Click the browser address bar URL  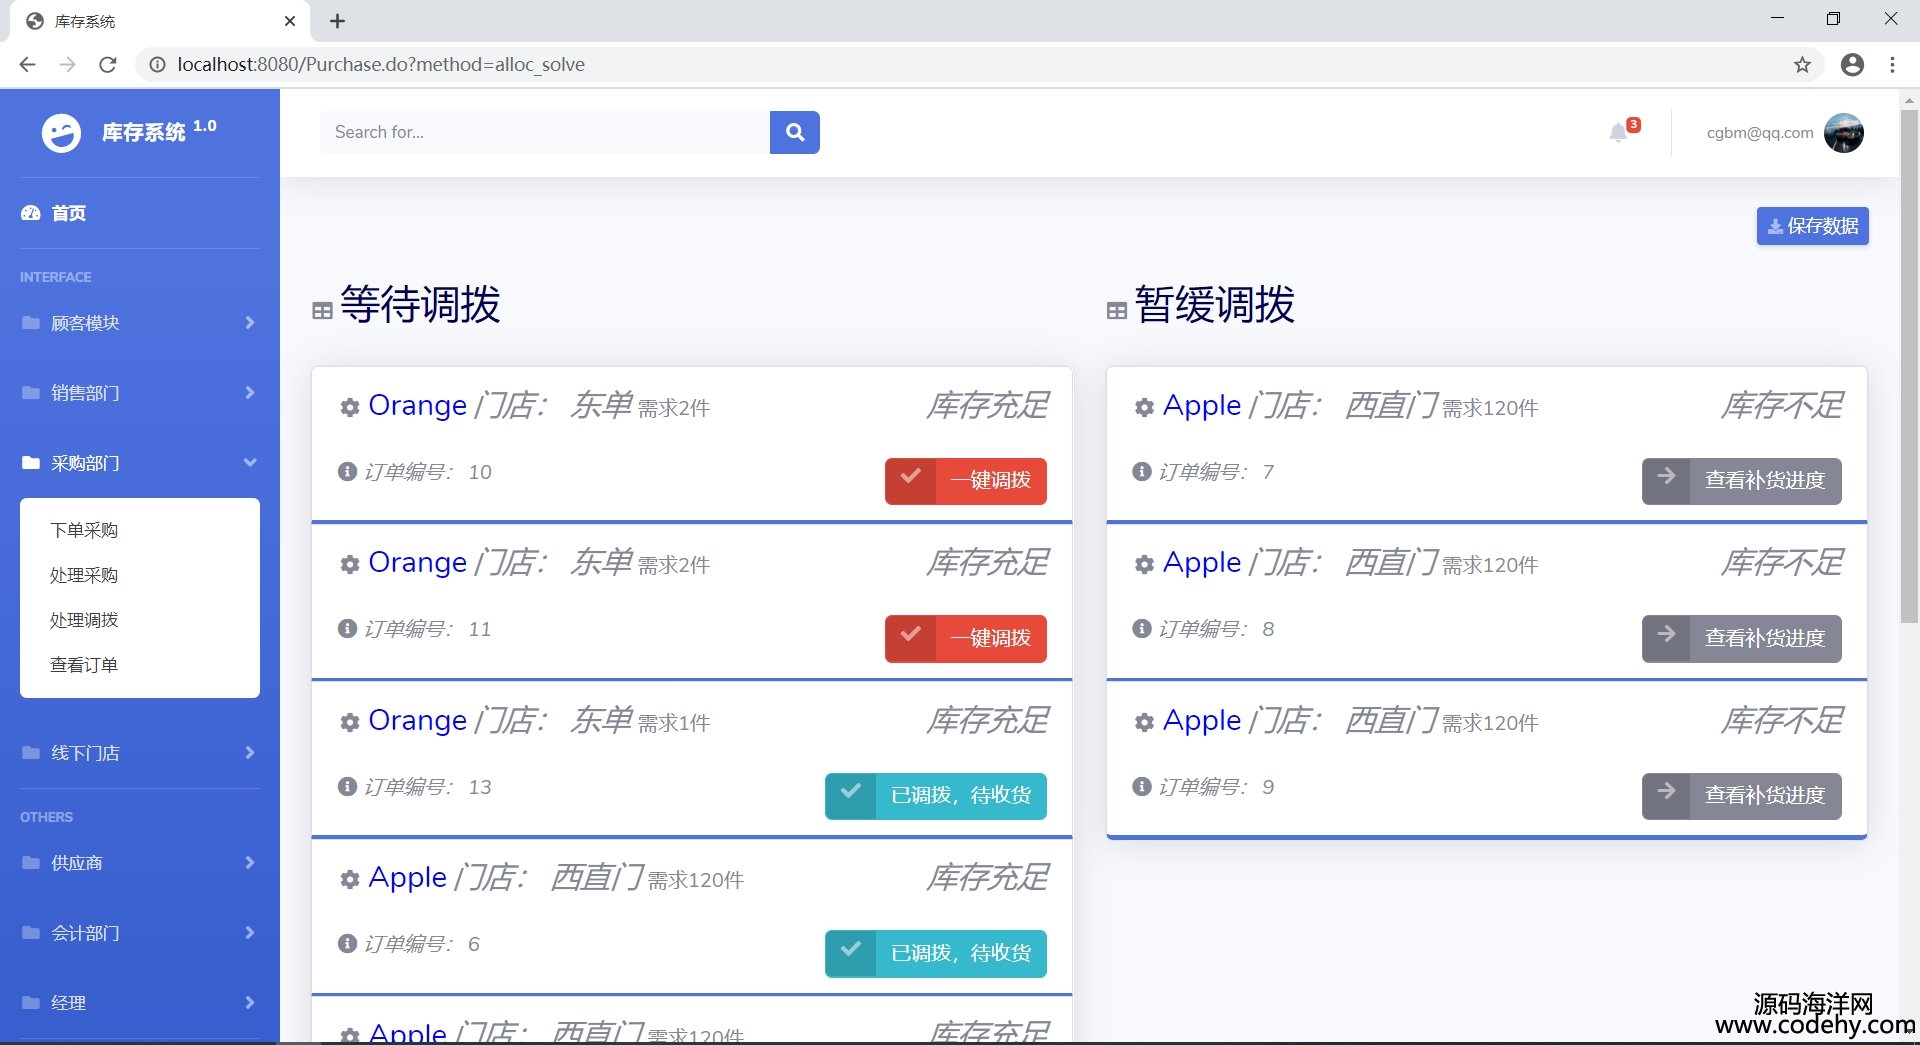click(381, 65)
